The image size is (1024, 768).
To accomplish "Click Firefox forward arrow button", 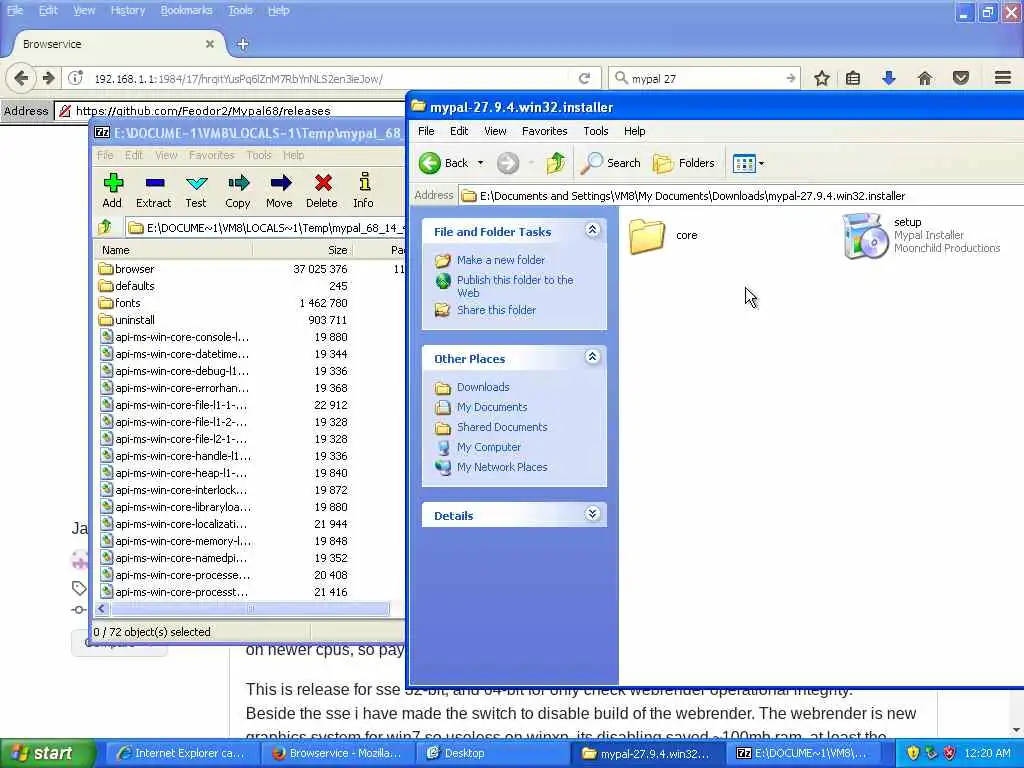I will pyautogui.click(x=48, y=78).
